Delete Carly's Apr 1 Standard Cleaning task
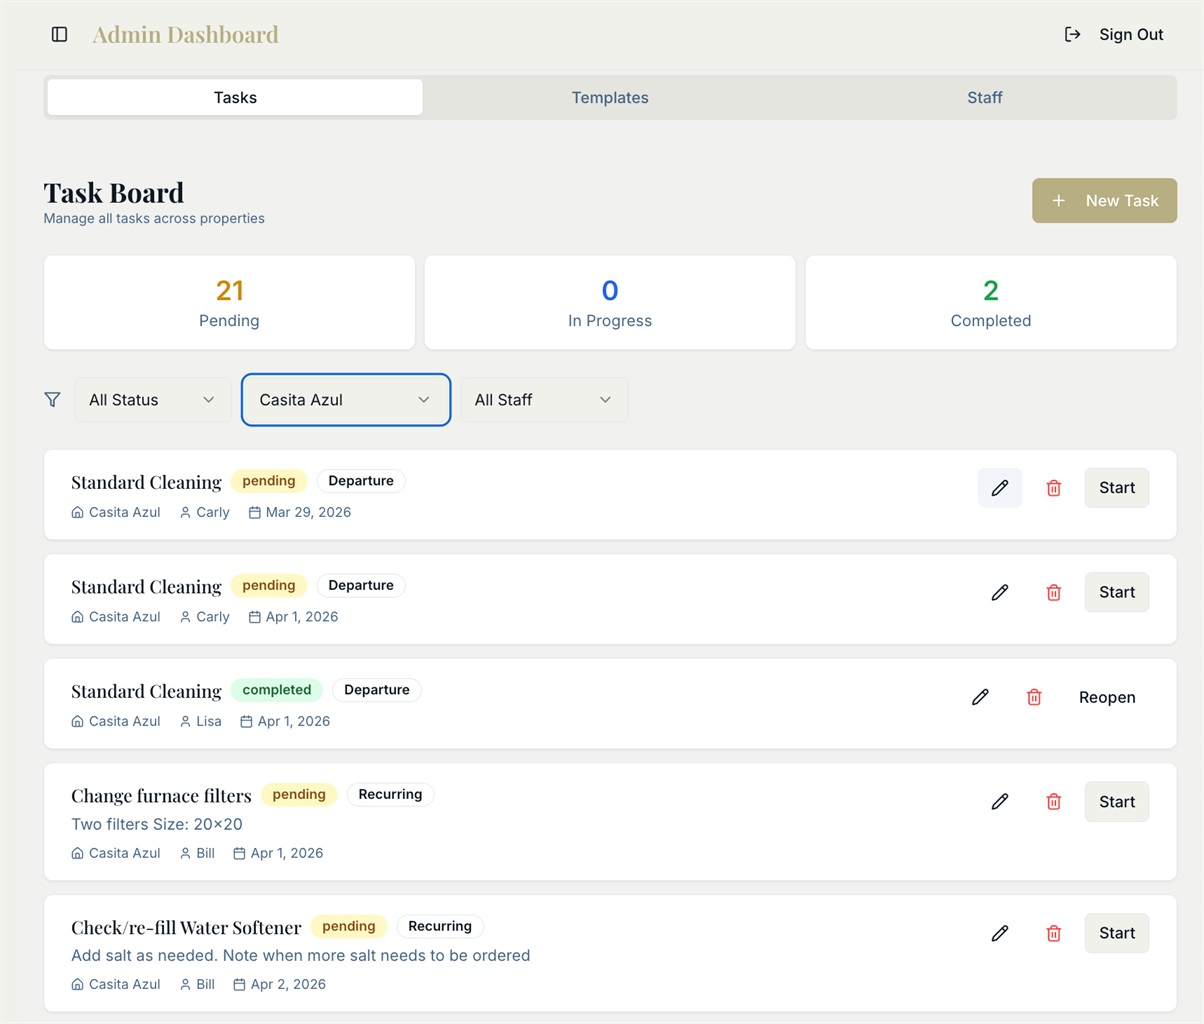This screenshot has width=1204, height=1024. 1054,592
